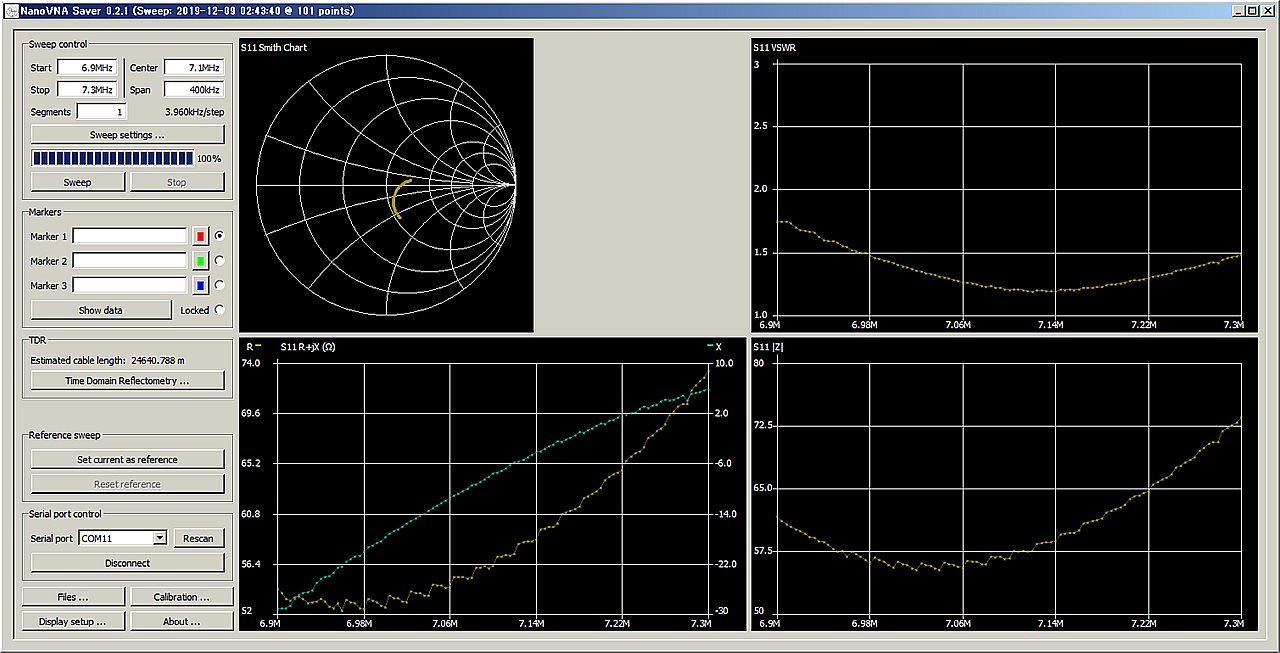The width and height of the screenshot is (1280, 653).
Task: Open Display setup button
Action: pos(73,621)
